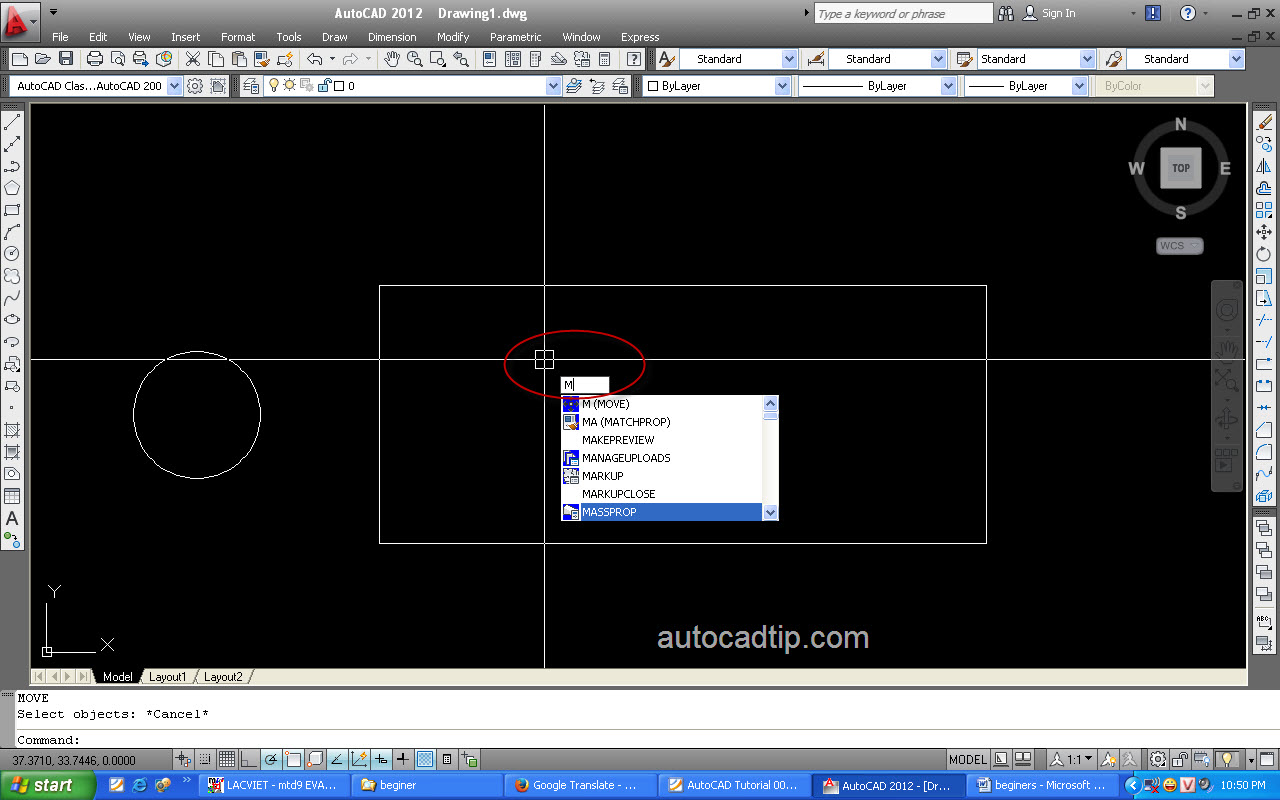Switch to the Layout2 tab
The image size is (1280, 800).
coord(223,677)
